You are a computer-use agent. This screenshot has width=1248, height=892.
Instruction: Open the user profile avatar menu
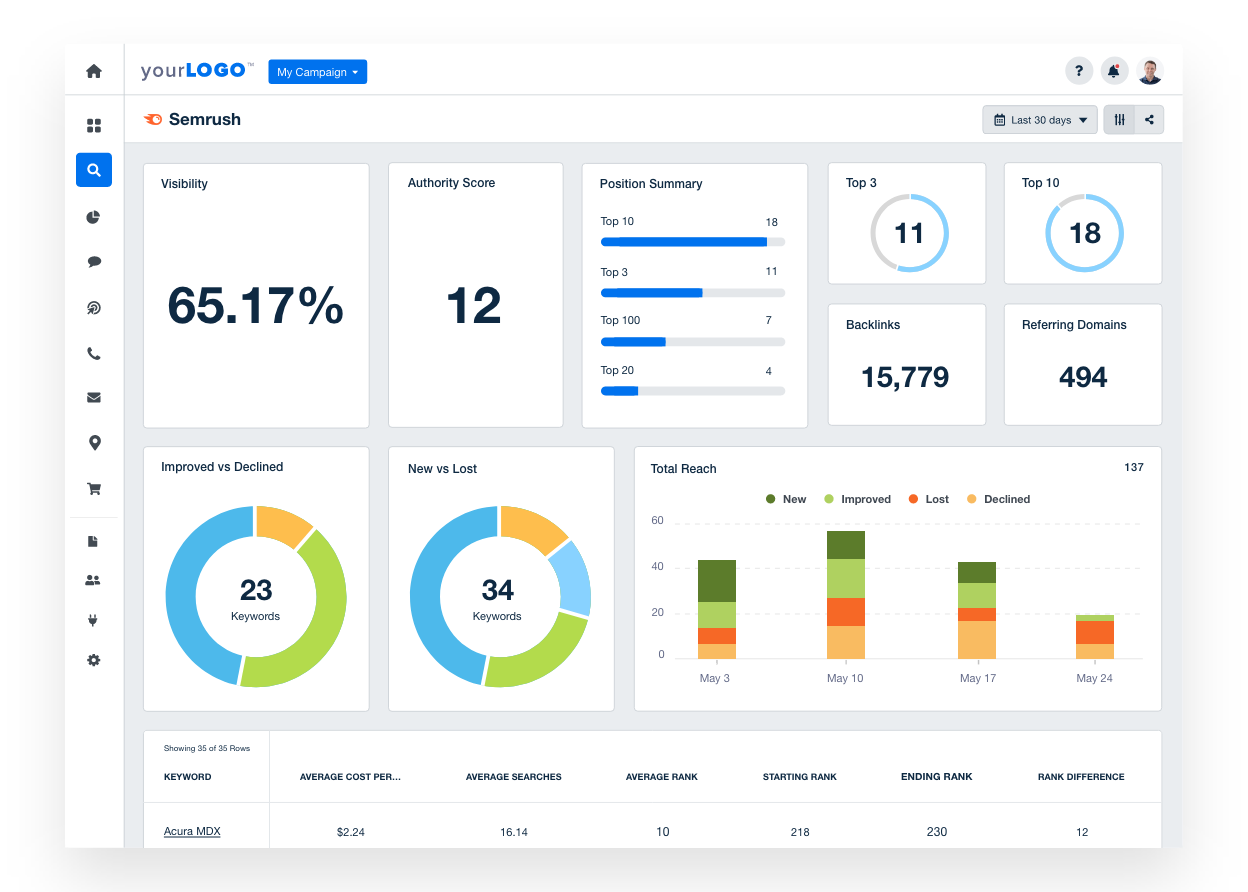(x=1150, y=71)
